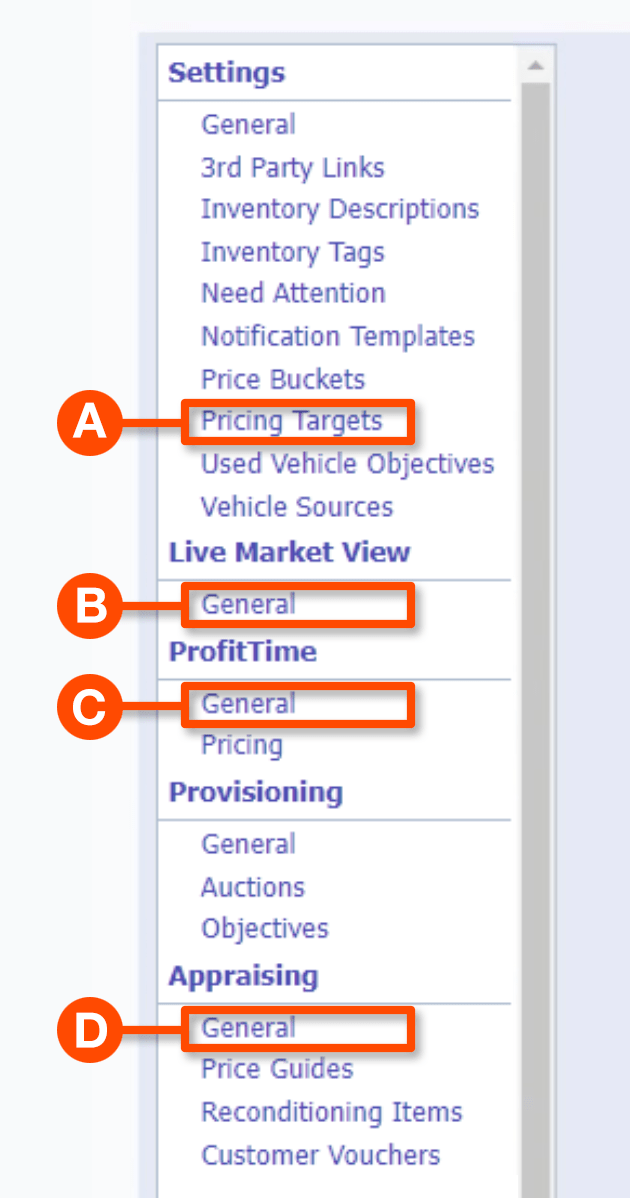Click the scrollbar up arrow
The height and width of the screenshot is (1198, 630).
pos(535,66)
